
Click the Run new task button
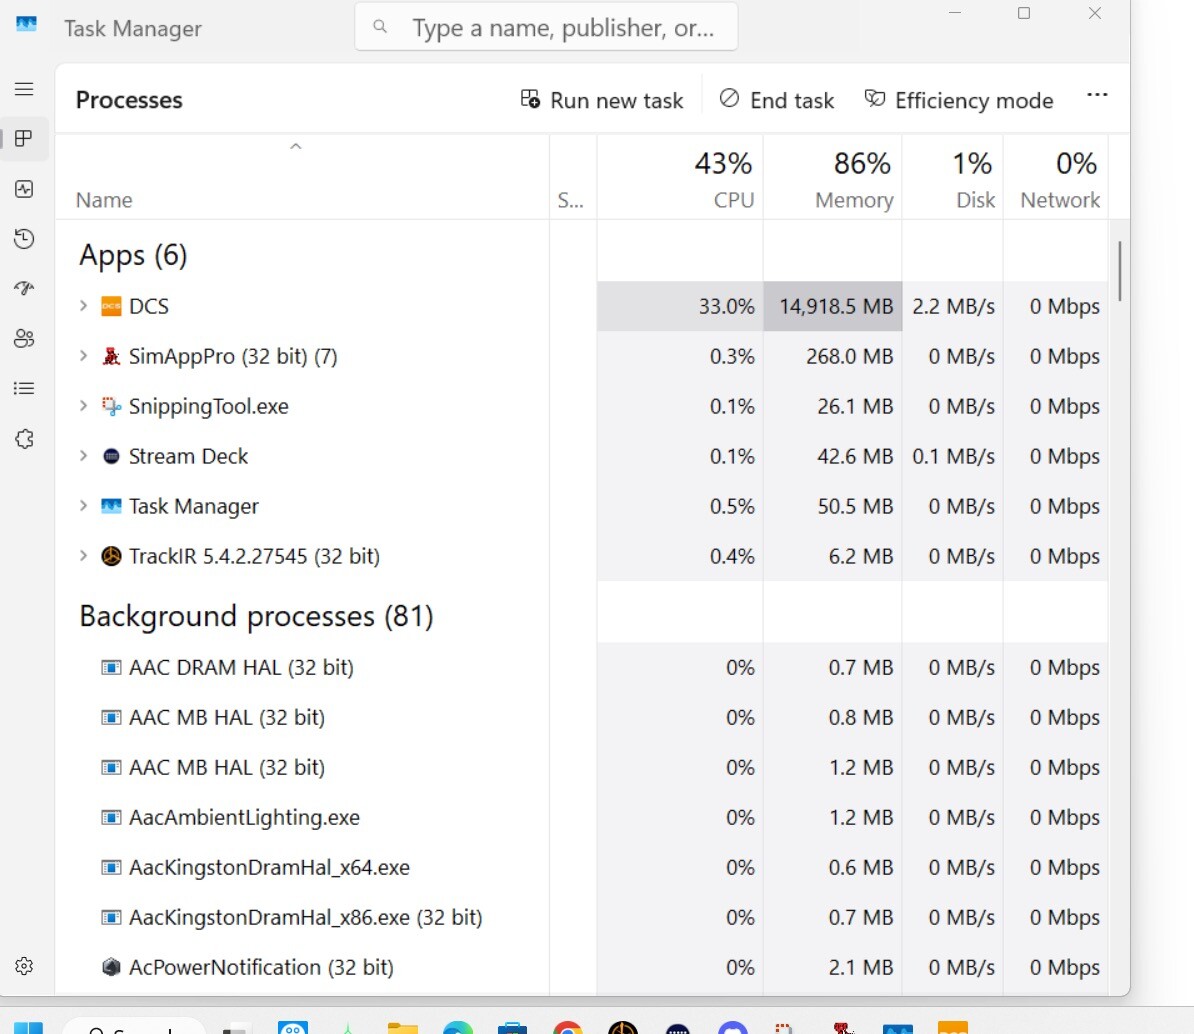tap(602, 100)
